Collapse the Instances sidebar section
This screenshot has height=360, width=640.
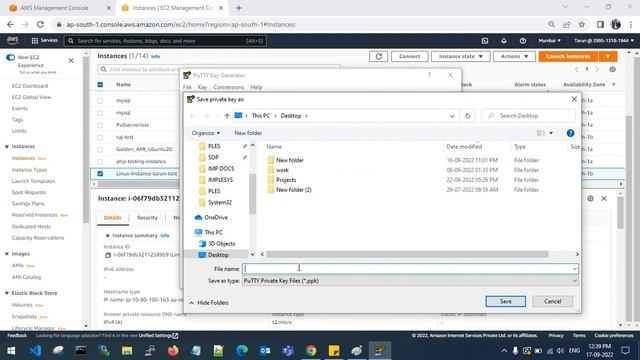(x=7, y=147)
